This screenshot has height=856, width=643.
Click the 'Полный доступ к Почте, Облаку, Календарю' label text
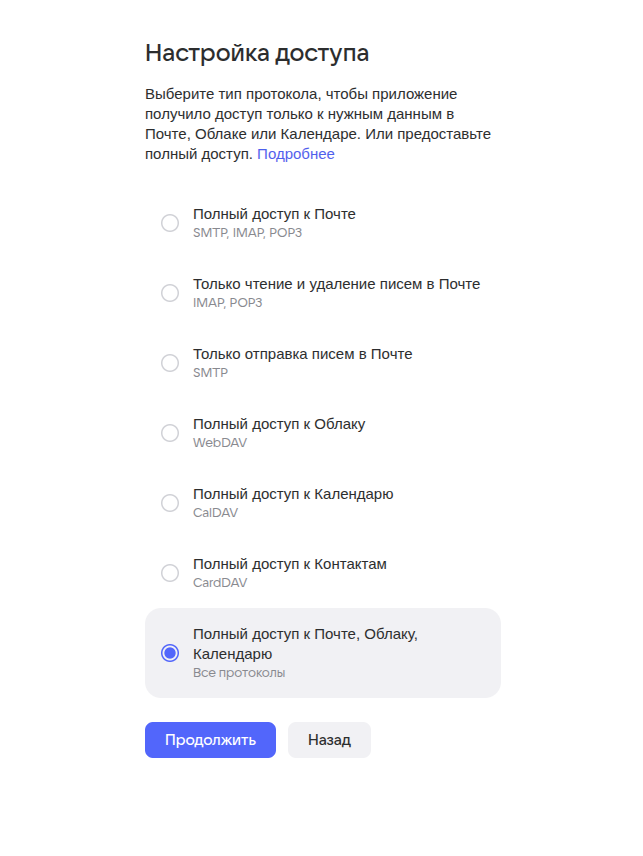click(x=304, y=643)
